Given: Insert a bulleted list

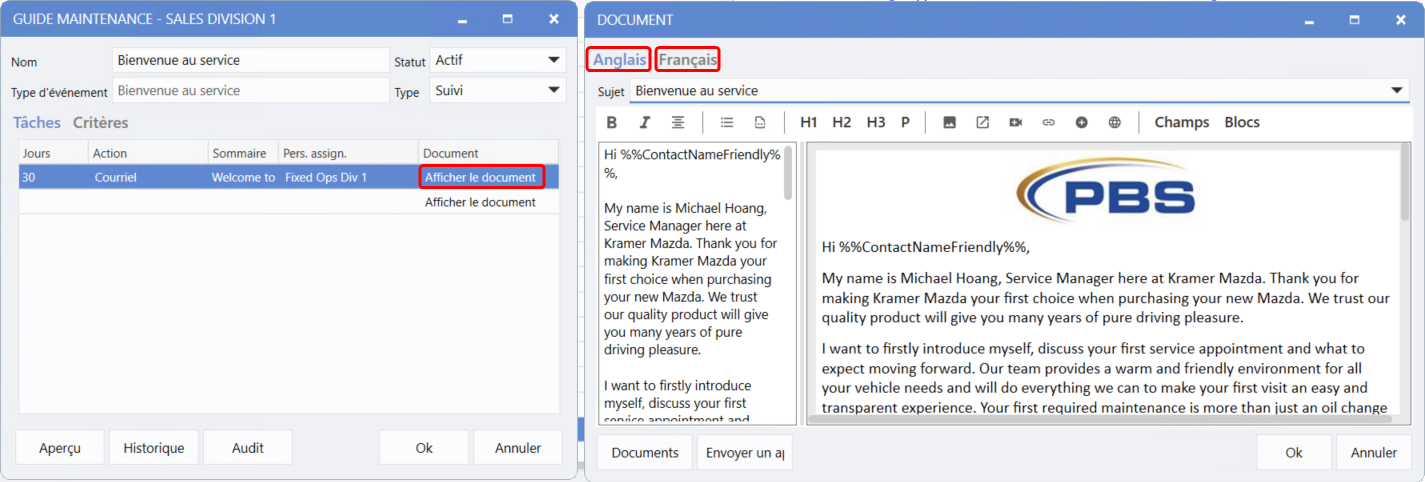Looking at the screenshot, I should pos(727,122).
